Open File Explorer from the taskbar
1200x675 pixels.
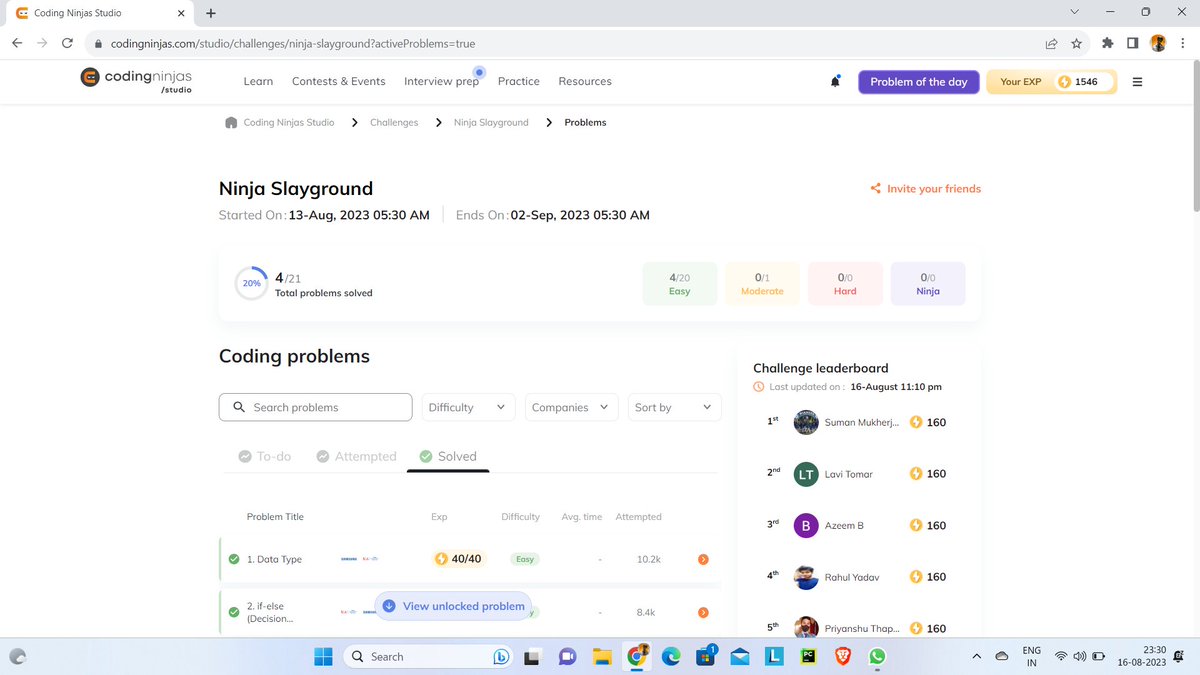[601, 656]
